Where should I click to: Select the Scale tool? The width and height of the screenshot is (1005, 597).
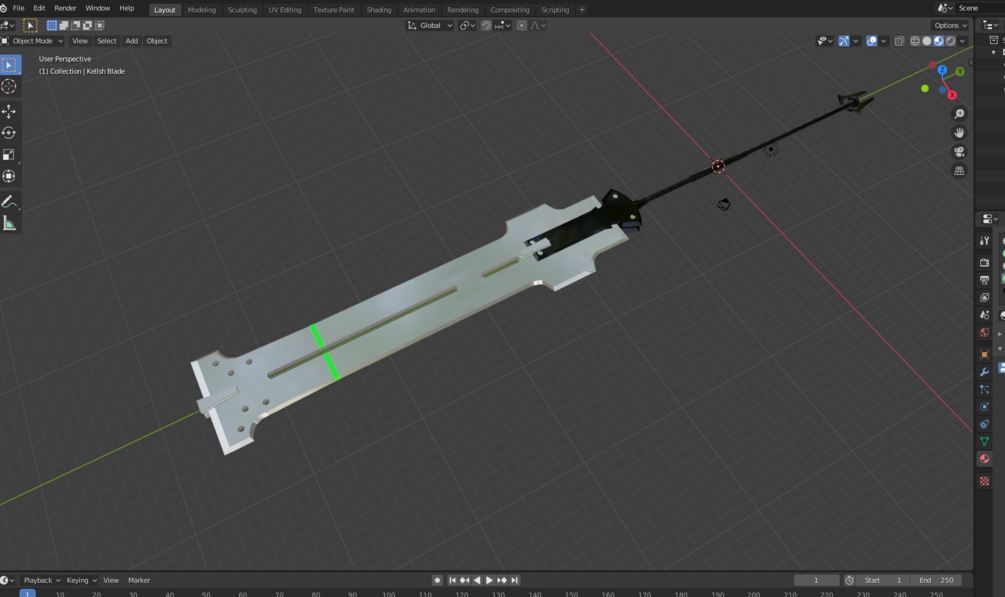(9, 155)
